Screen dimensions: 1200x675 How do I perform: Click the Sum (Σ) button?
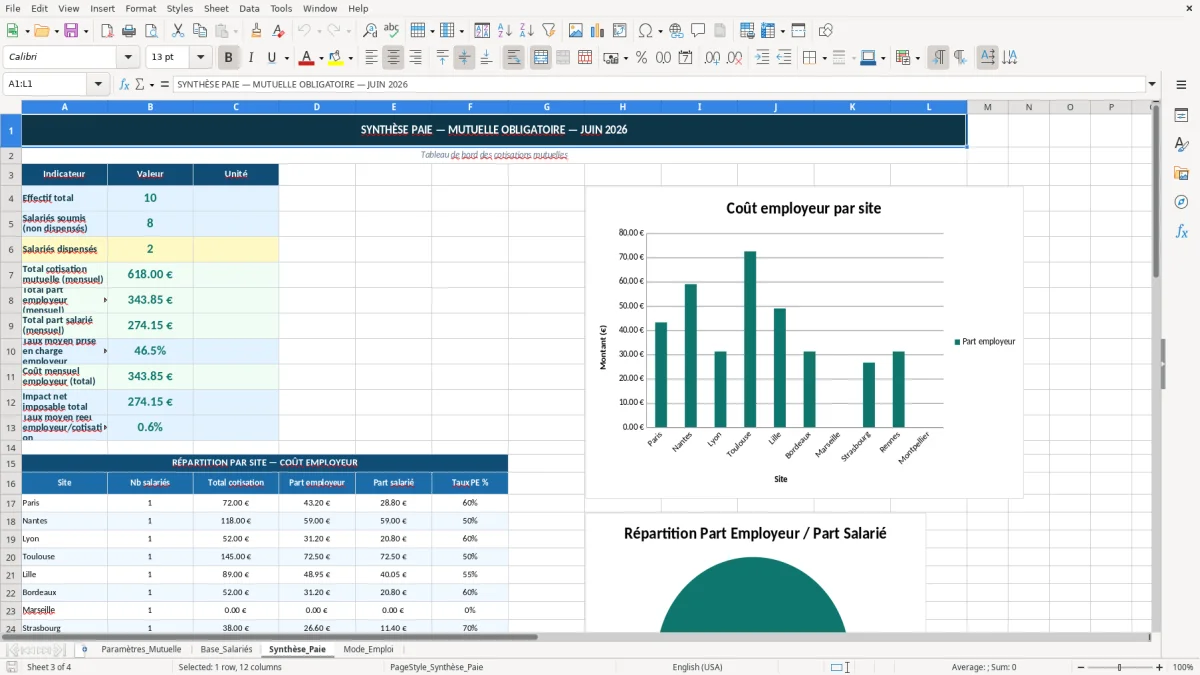(x=139, y=84)
